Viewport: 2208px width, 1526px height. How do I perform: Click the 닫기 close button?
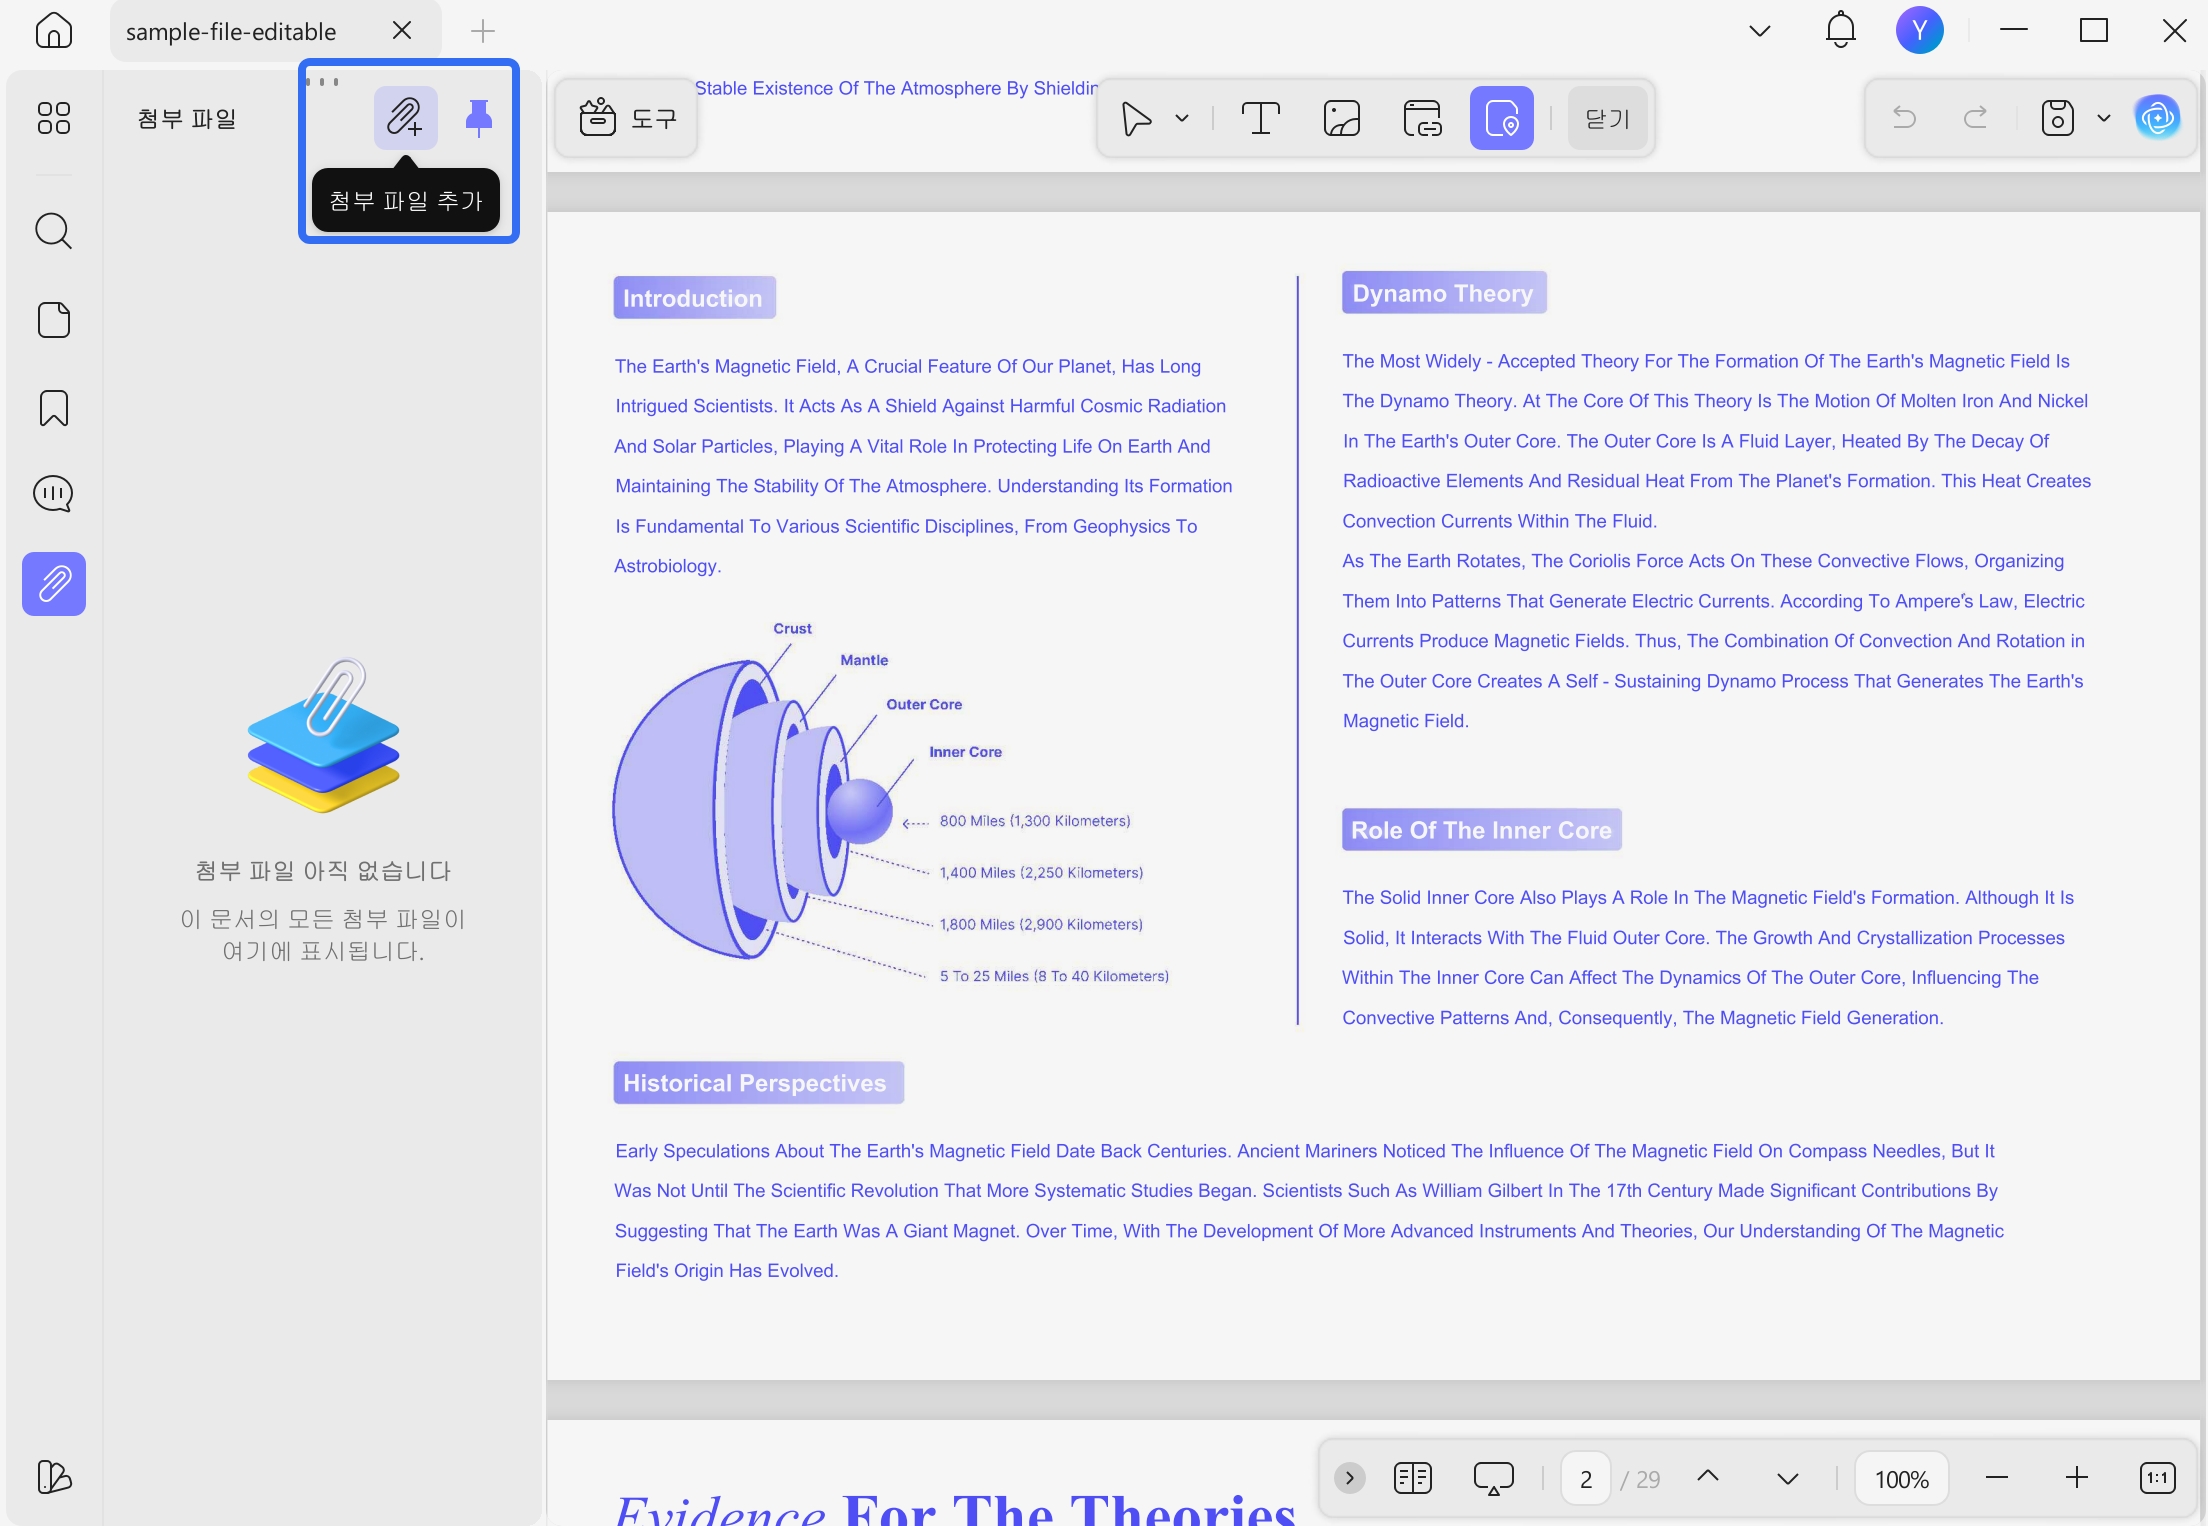click(1608, 118)
